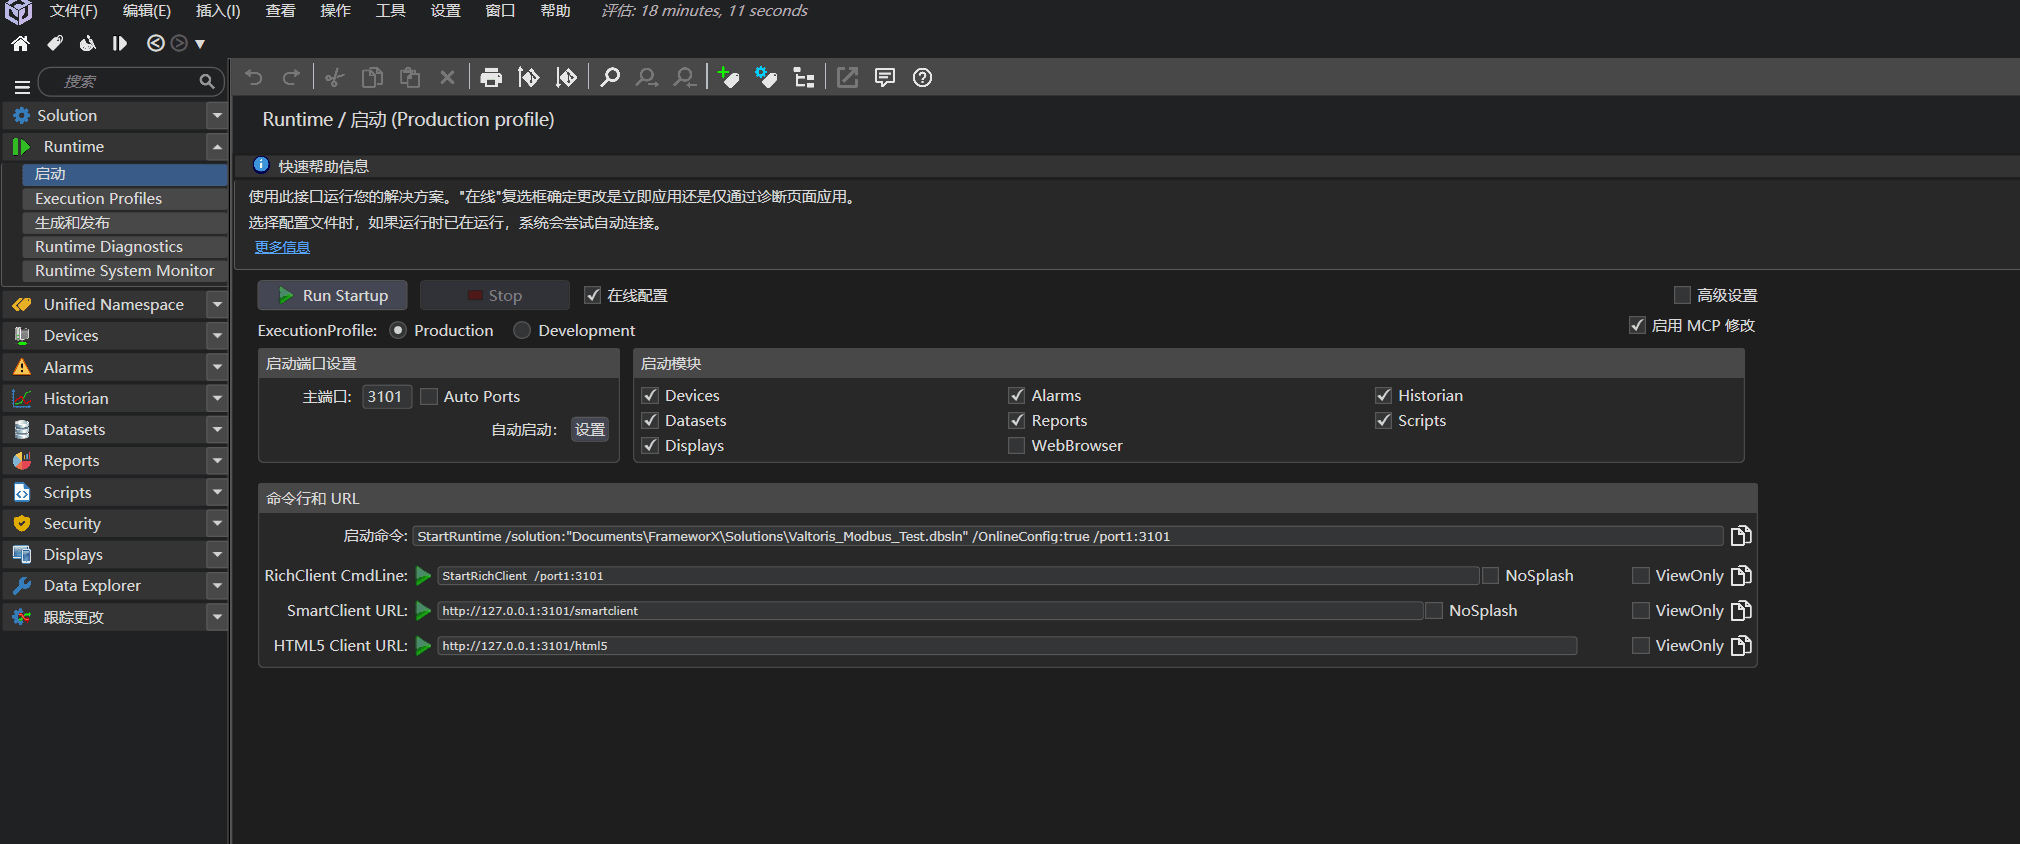Click the hamburger menu icon beside search
The image size is (2020, 844).
[x=22, y=86]
